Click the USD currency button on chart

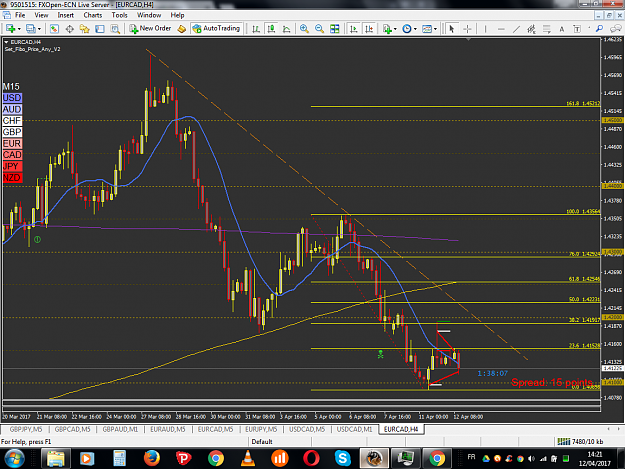(12, 98)
